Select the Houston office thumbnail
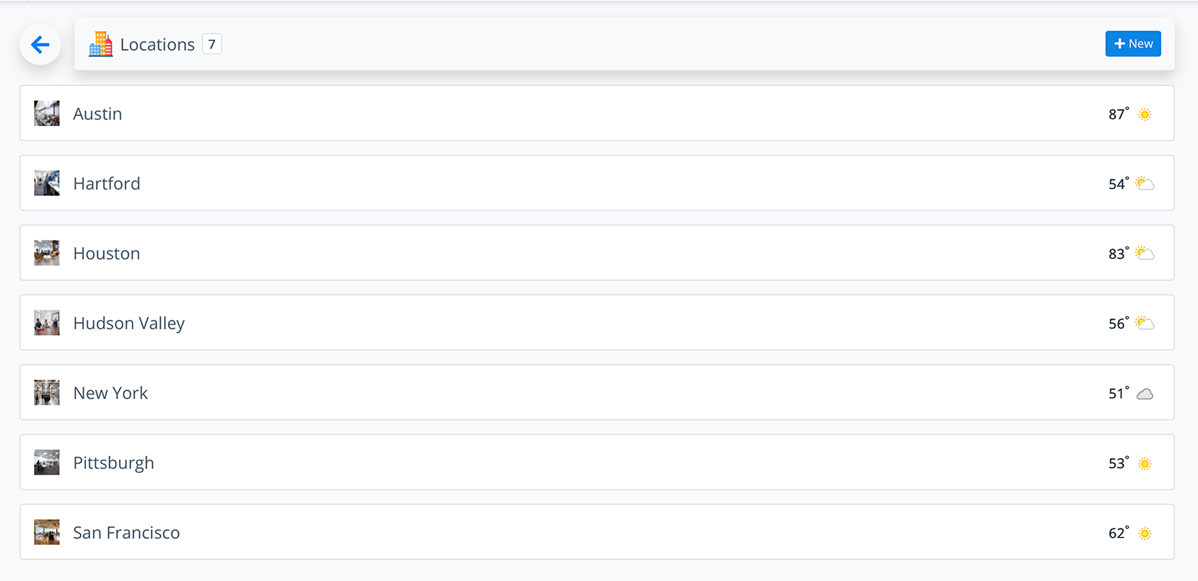This screenshot has width=1198, height=581. point(47,253)
